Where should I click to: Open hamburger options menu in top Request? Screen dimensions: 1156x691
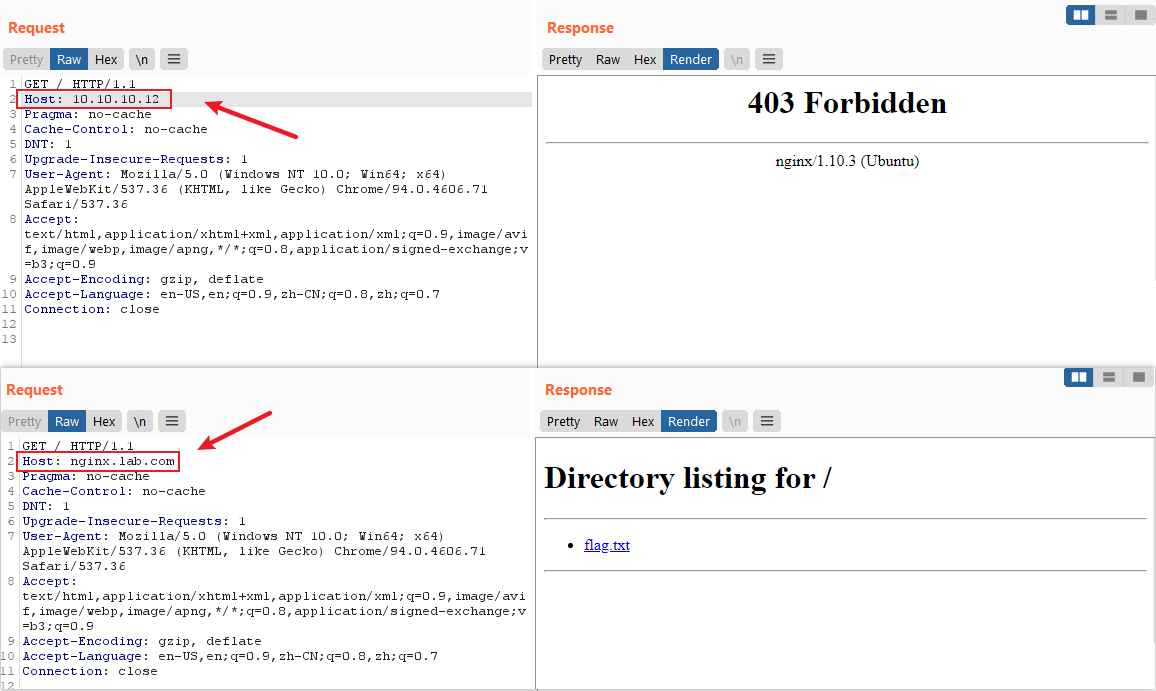click(x=174, y=59)
